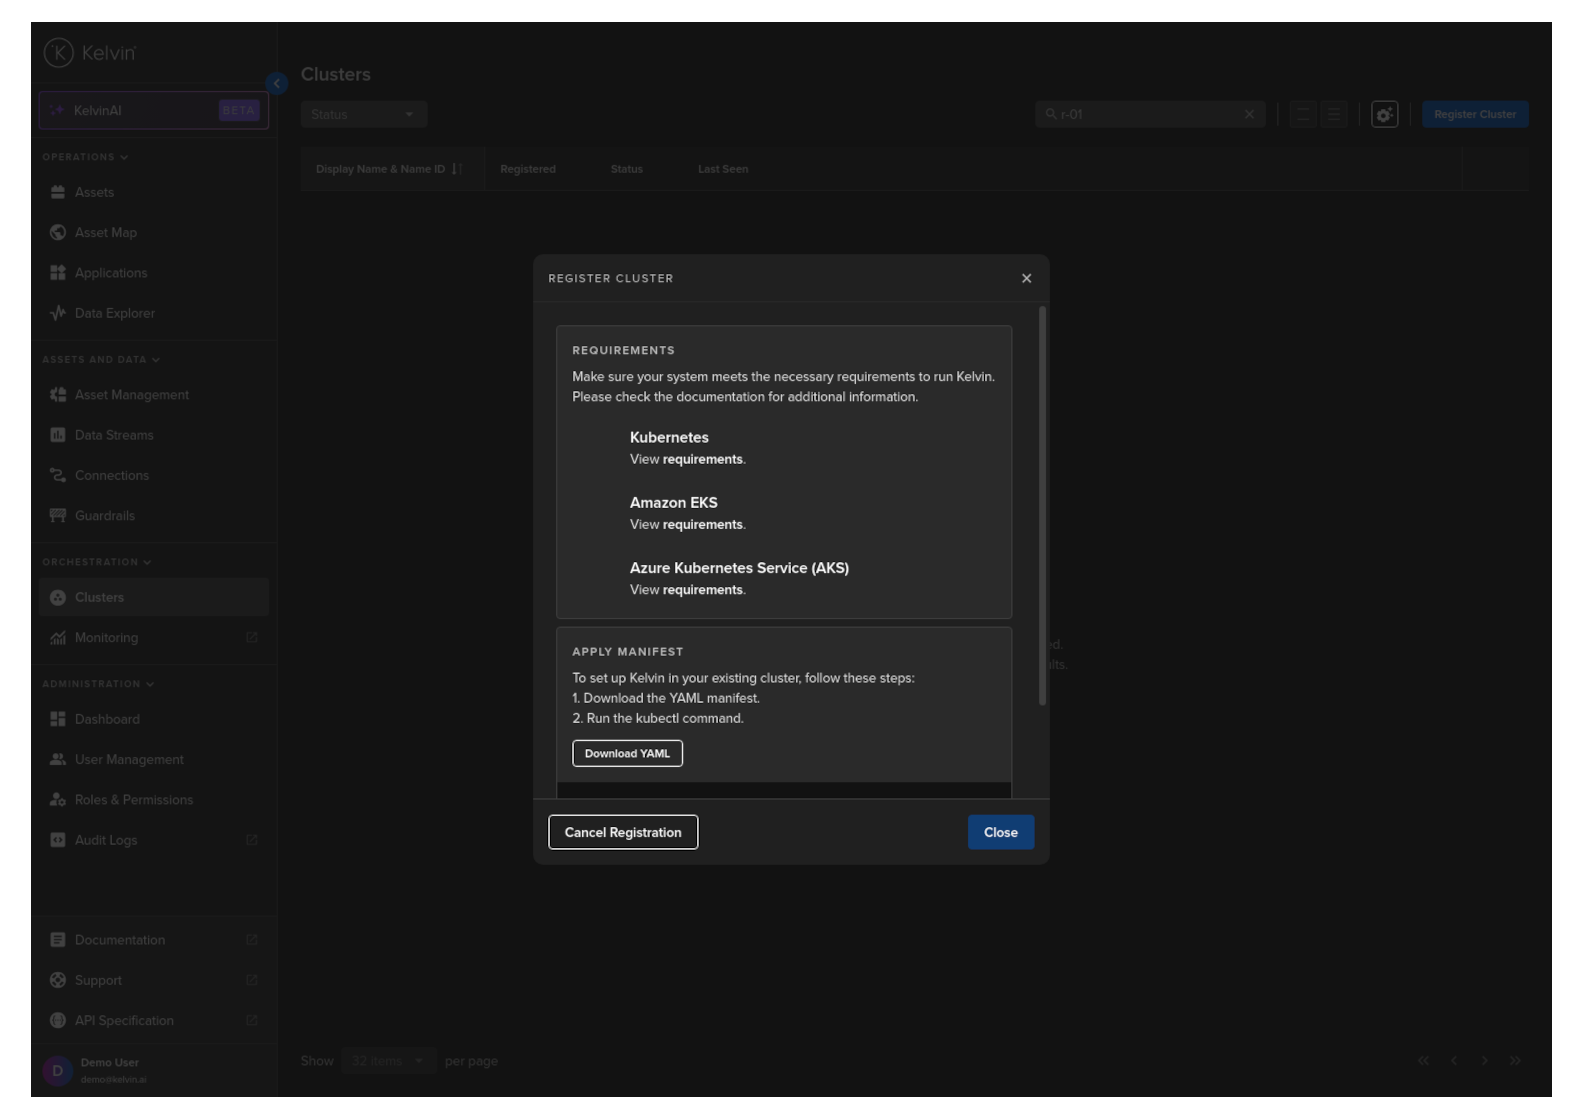This screenshot has height=1120, width=1584.
Task: Click the Download YAML button
Action: click(x=627, y=754)
